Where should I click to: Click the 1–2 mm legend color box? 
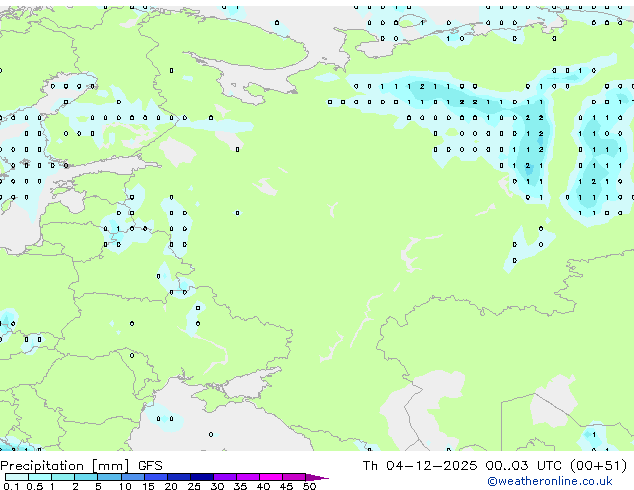(63, 477)
